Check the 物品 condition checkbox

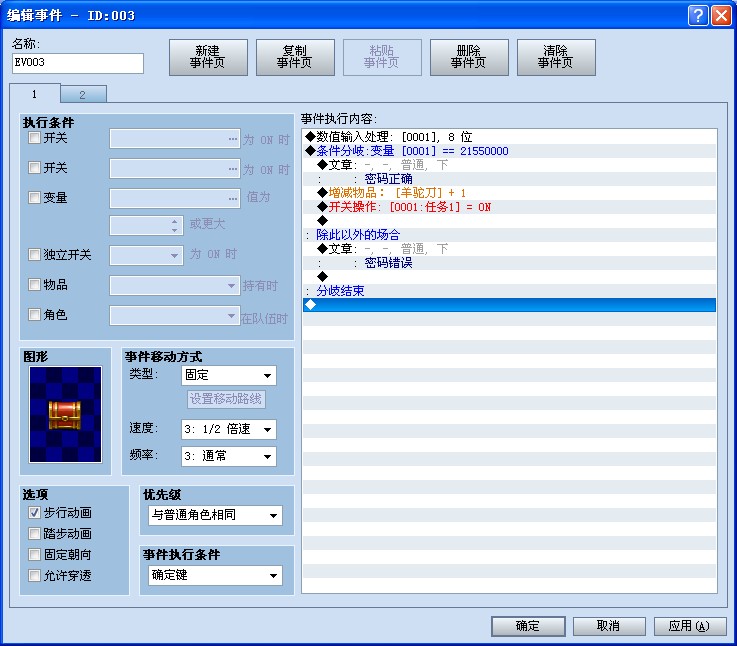34,284
